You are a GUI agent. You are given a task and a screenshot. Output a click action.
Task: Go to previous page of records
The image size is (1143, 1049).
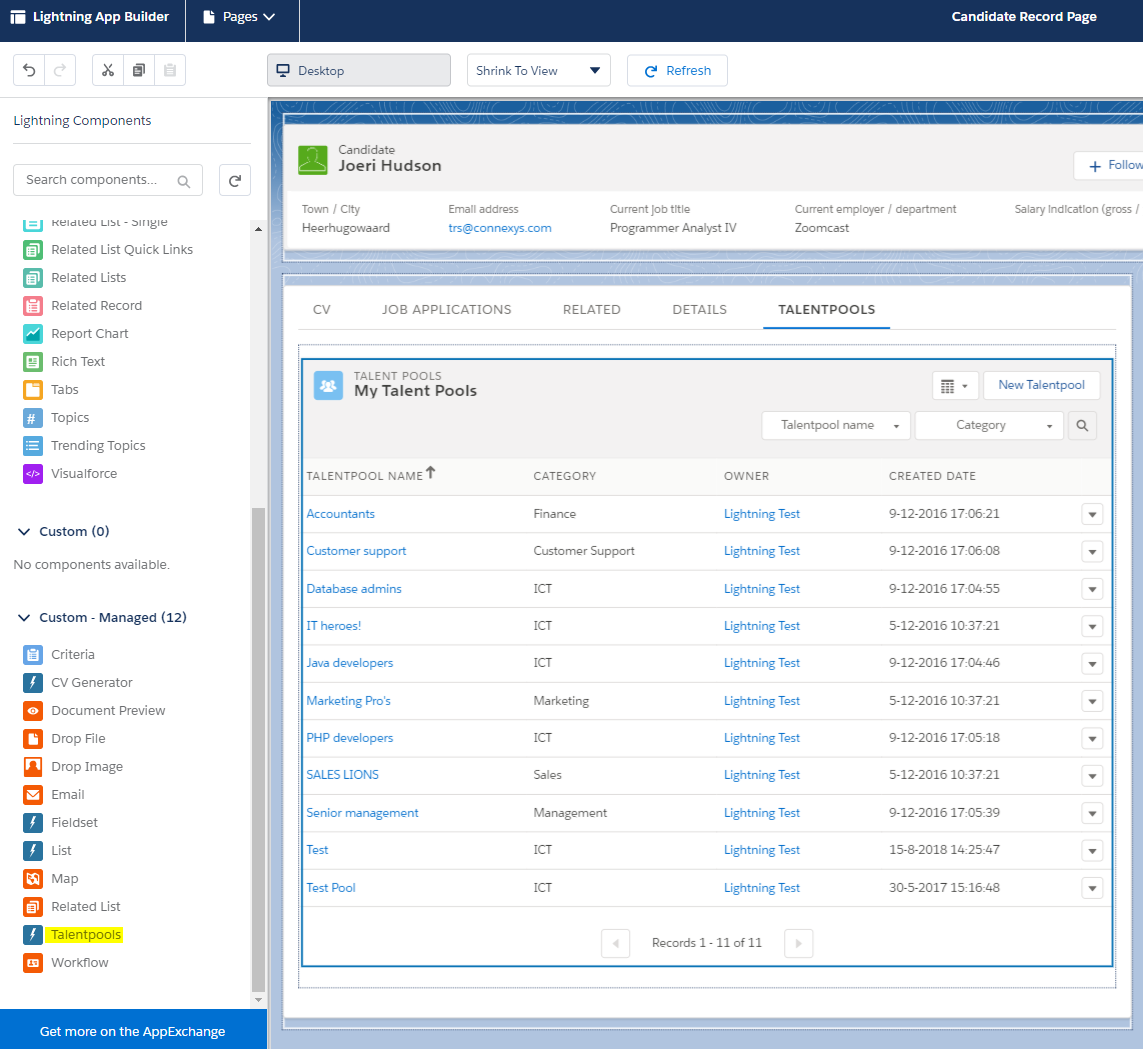615,943
